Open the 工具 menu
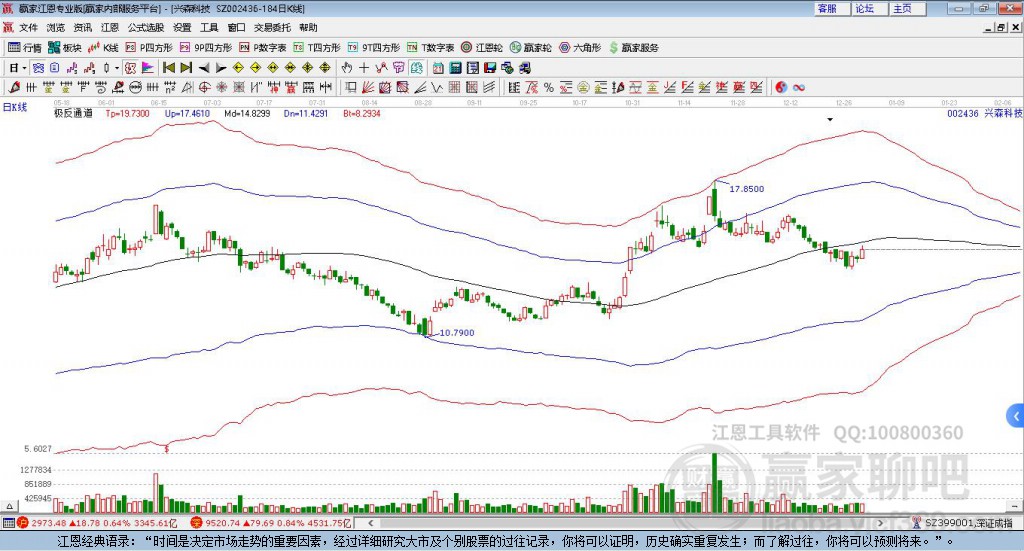This screenshot has width=1024, height=551. pyautogui.click(x=209, y=27)
